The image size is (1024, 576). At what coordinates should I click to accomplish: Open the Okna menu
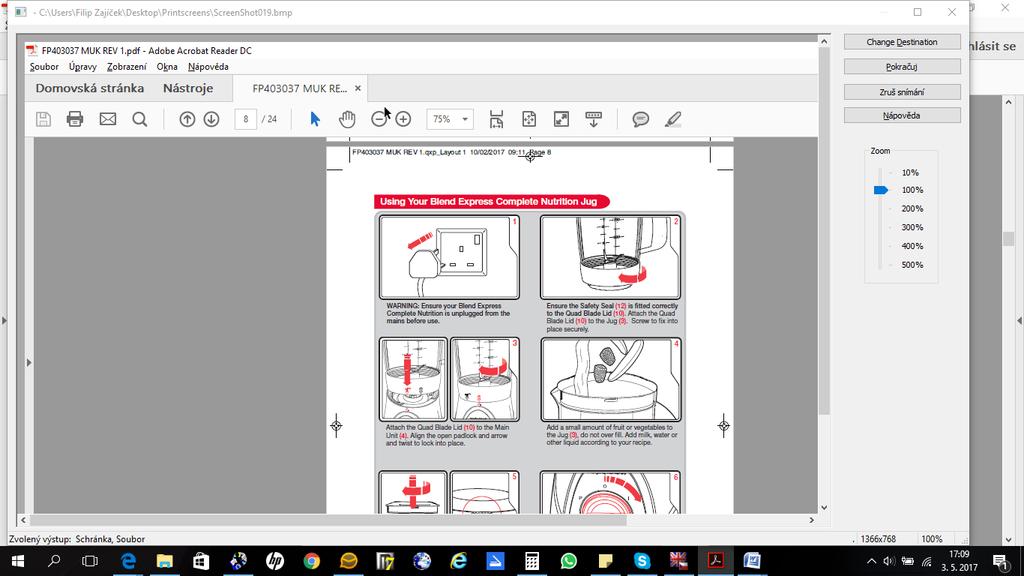click(x=167, y=67)
